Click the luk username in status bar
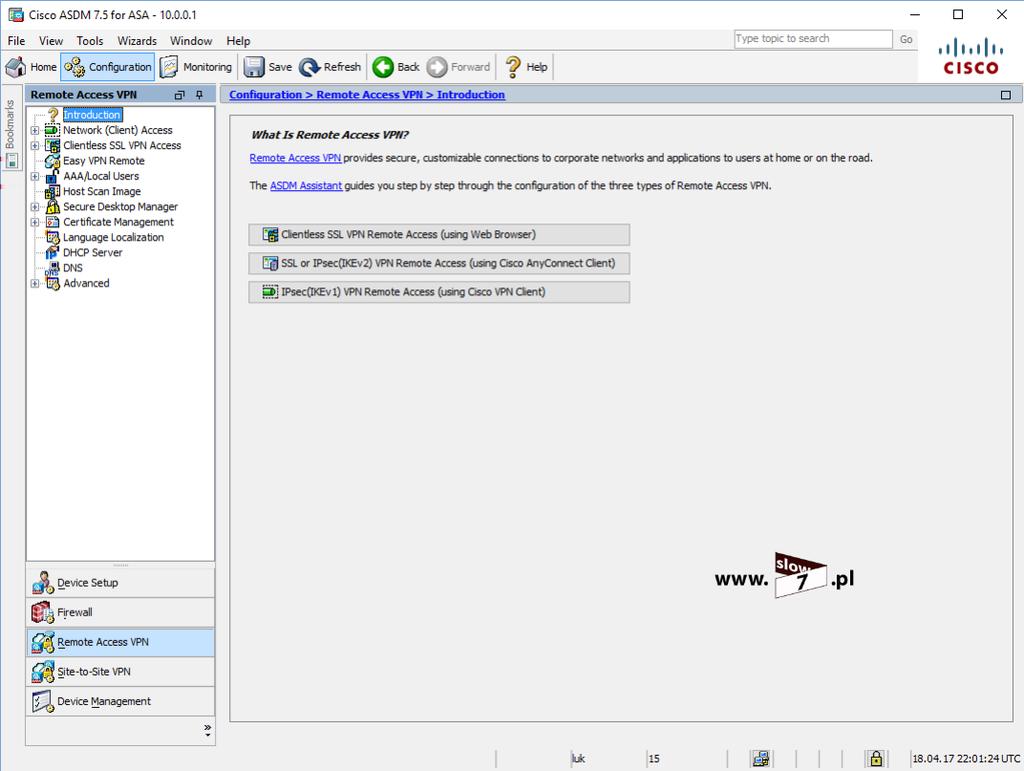Image resolution: width=1024 pixels, height=771 pixels. pos(579,759)
